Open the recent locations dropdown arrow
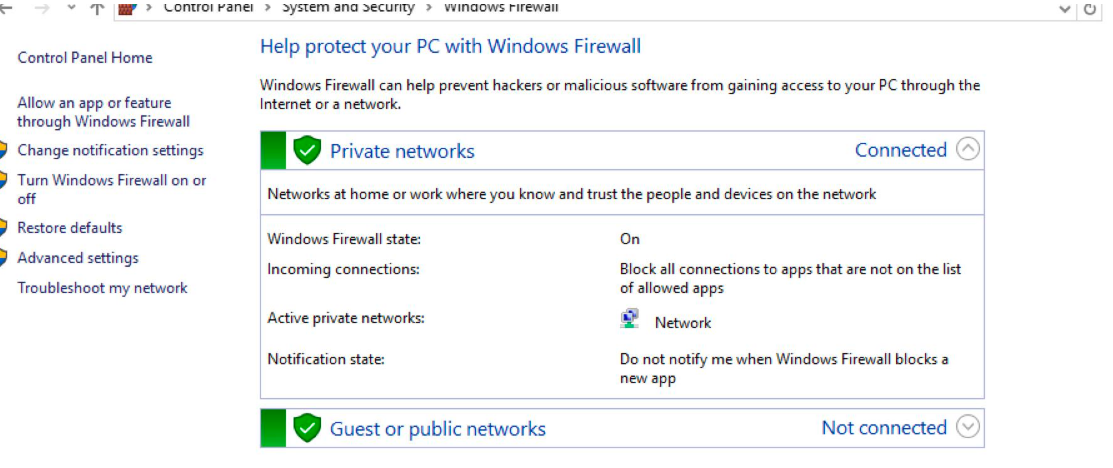This screenshot has width=1113, height=468. pyautogui.click(x=69, y=8)
